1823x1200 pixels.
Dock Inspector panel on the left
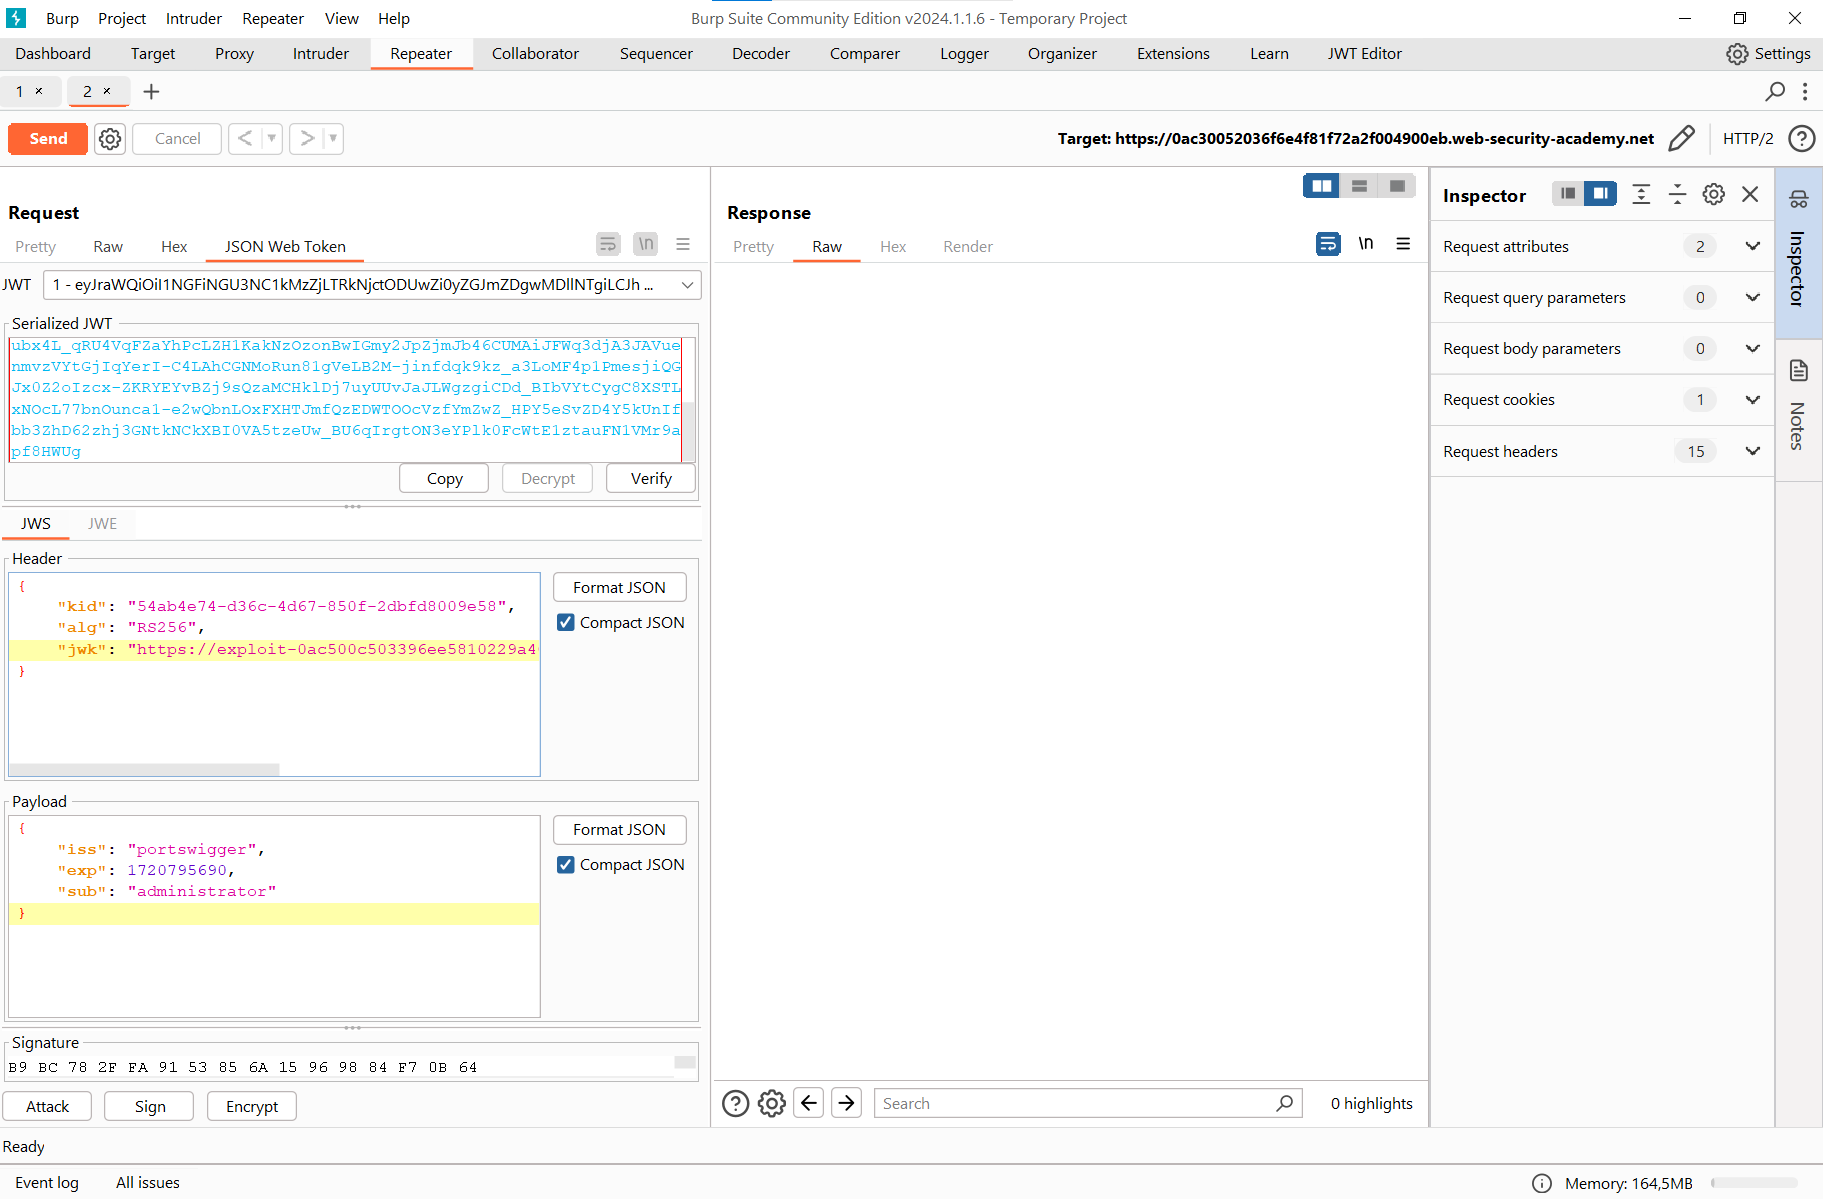pyautogui.click(x=1568, y=194)
